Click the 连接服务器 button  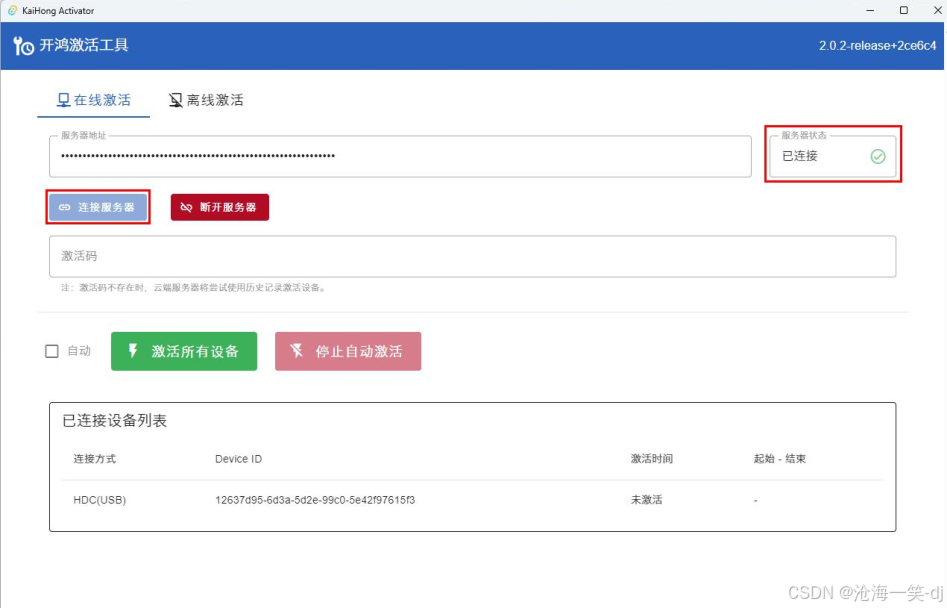(x=98, y=207)
